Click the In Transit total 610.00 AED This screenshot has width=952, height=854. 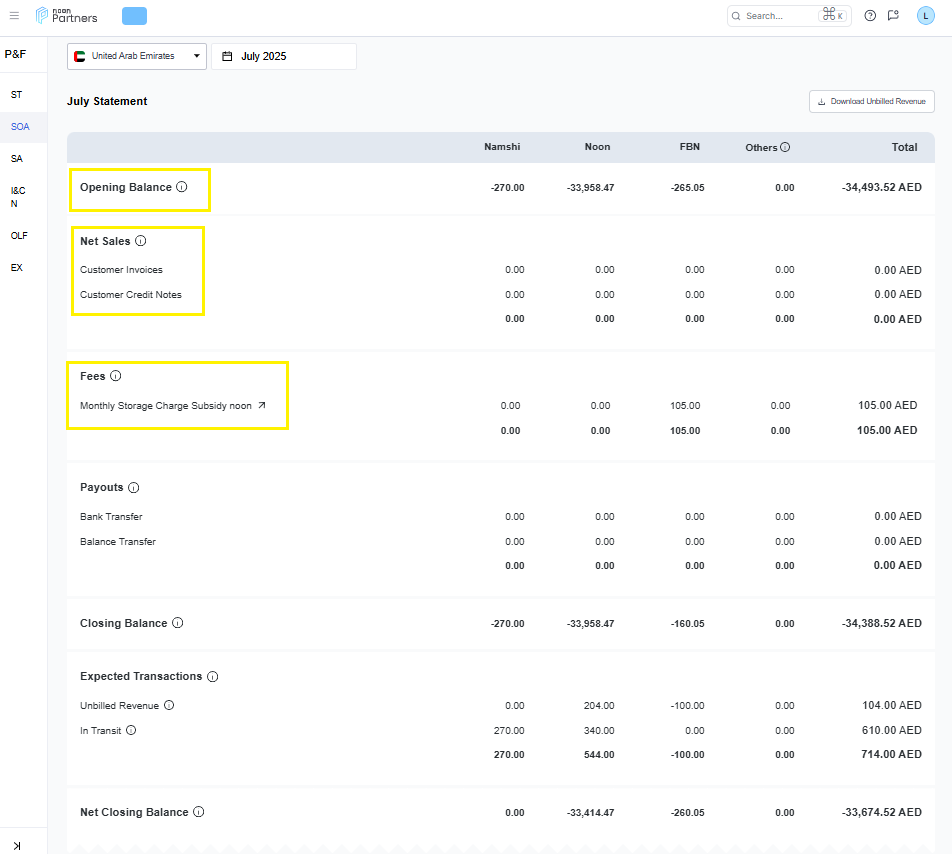[x=892, y=730]
